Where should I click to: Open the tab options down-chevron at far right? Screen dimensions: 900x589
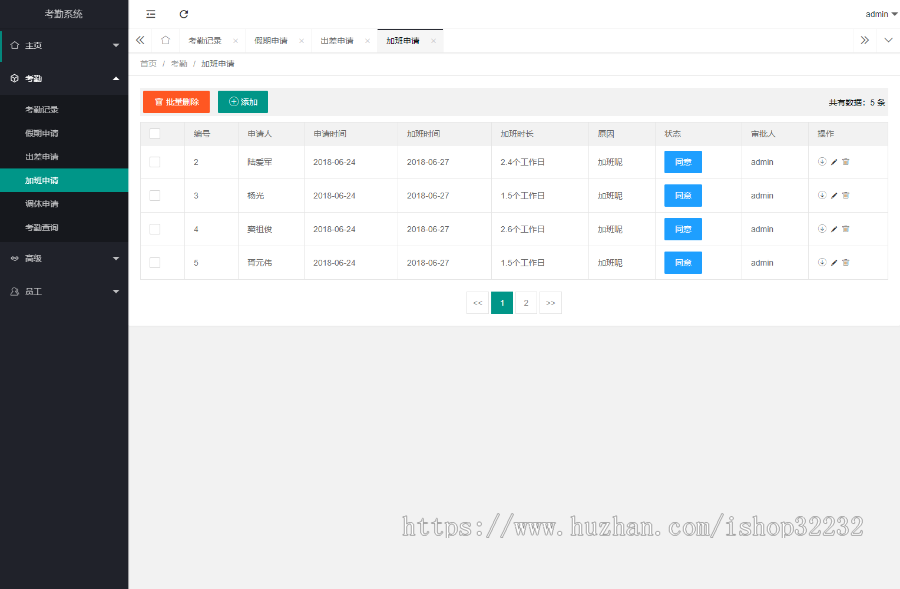888,40
